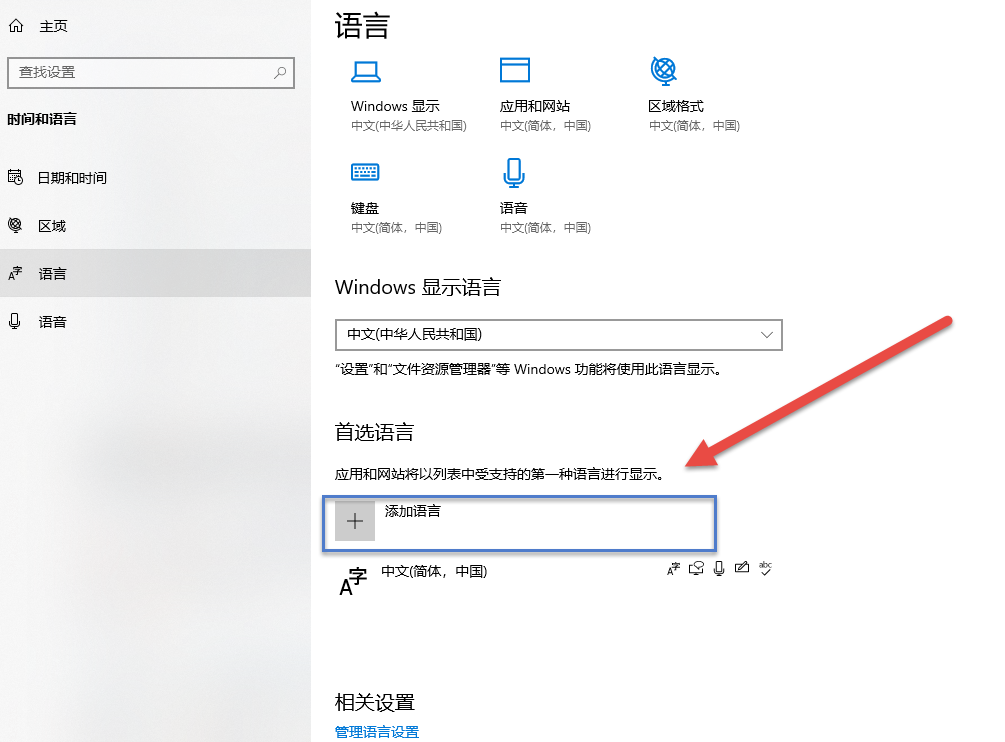The height and width of the screenshot is (742, 1005).
Task: Click the A字 icon beside 中文(简体，中国)
Action: click(353, 581)
